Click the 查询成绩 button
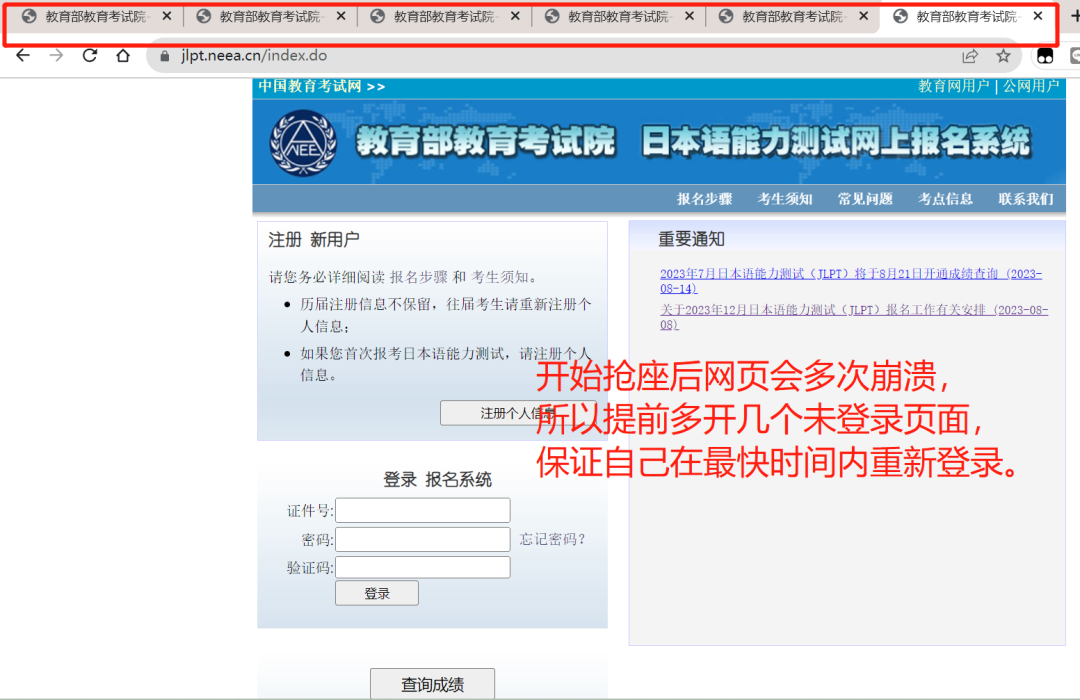The height and width of the screenshot is (700, 1080). tap(432, 685)
